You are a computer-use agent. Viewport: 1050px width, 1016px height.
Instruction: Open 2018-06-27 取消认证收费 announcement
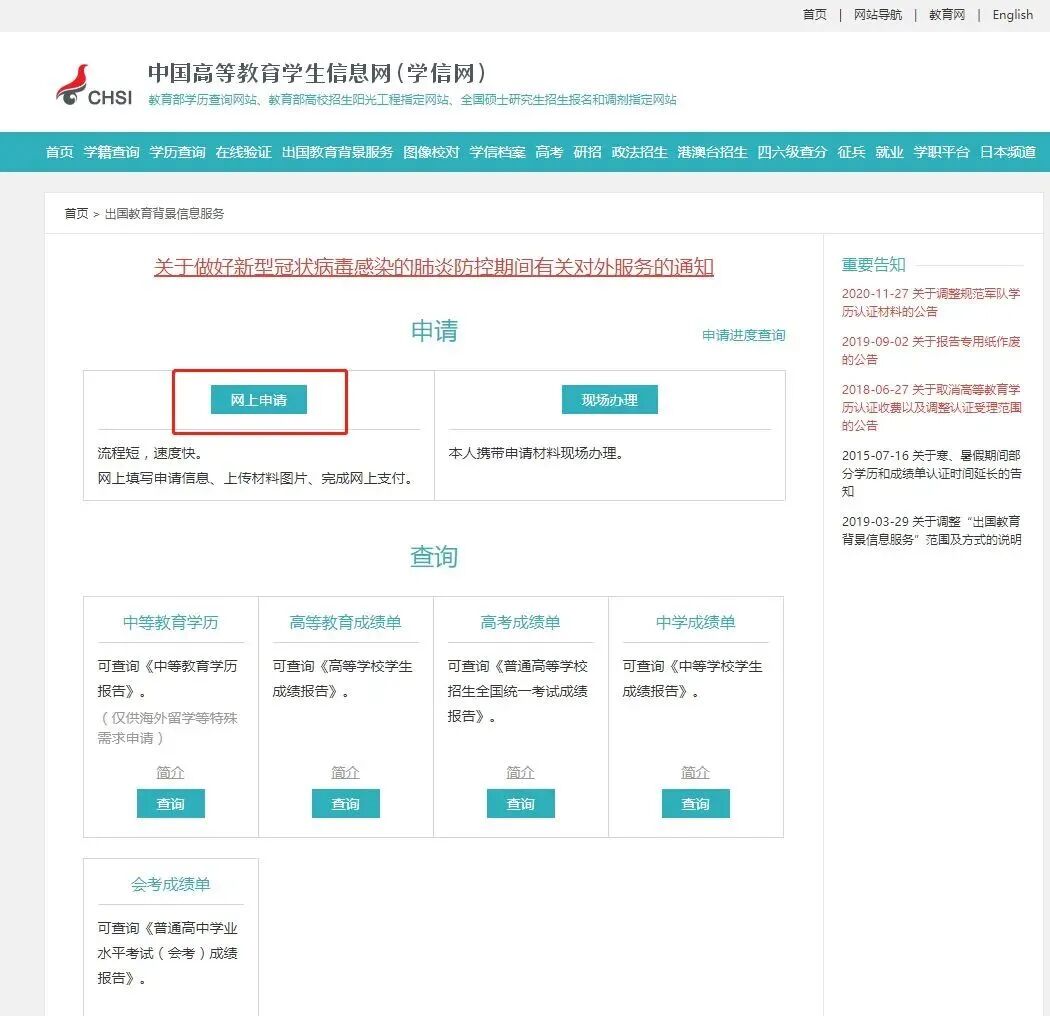pos(931,407)
